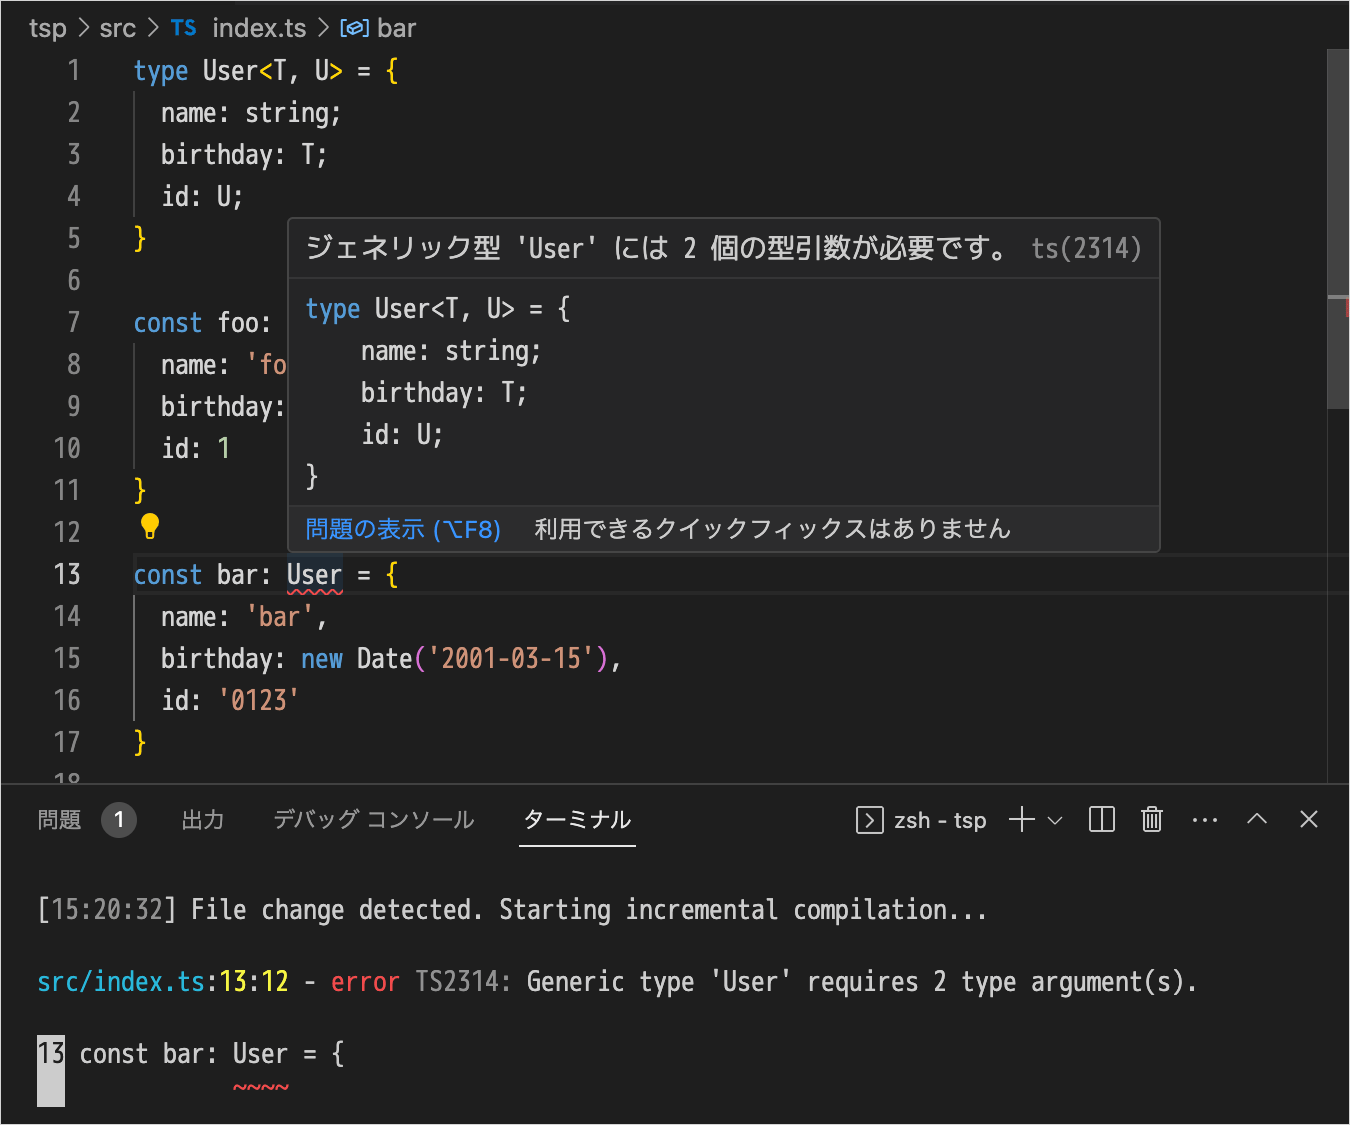This screenshot has height=1125, width=1350.
Task: Open terminal panel more actions menu
Action: click(x=1205, y=820)
